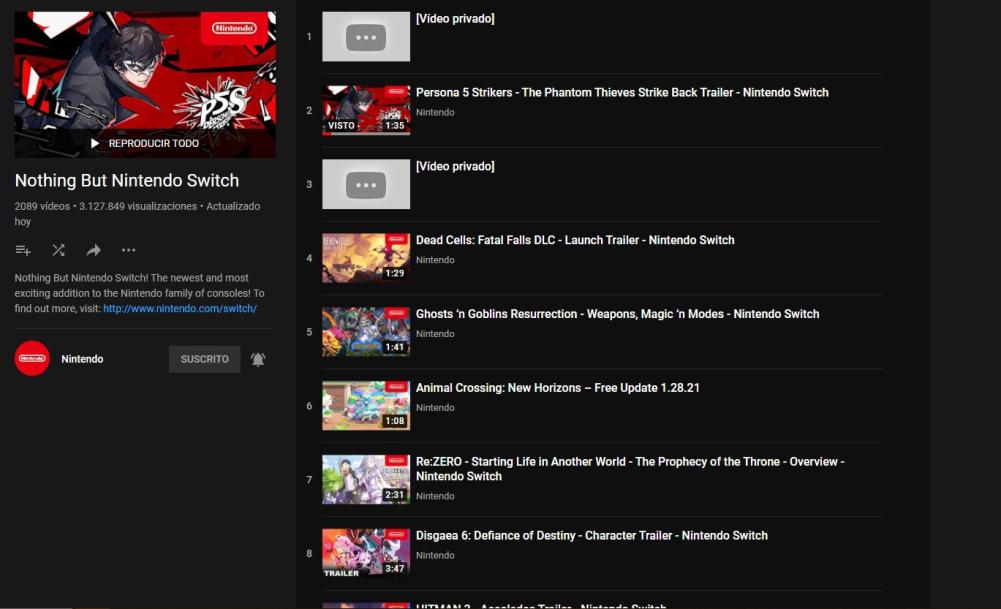The height and width of the screenshot is (609, 1001).
Task: Click Nintendo channel name under Dead Cells
Action: tap(435, 260)
